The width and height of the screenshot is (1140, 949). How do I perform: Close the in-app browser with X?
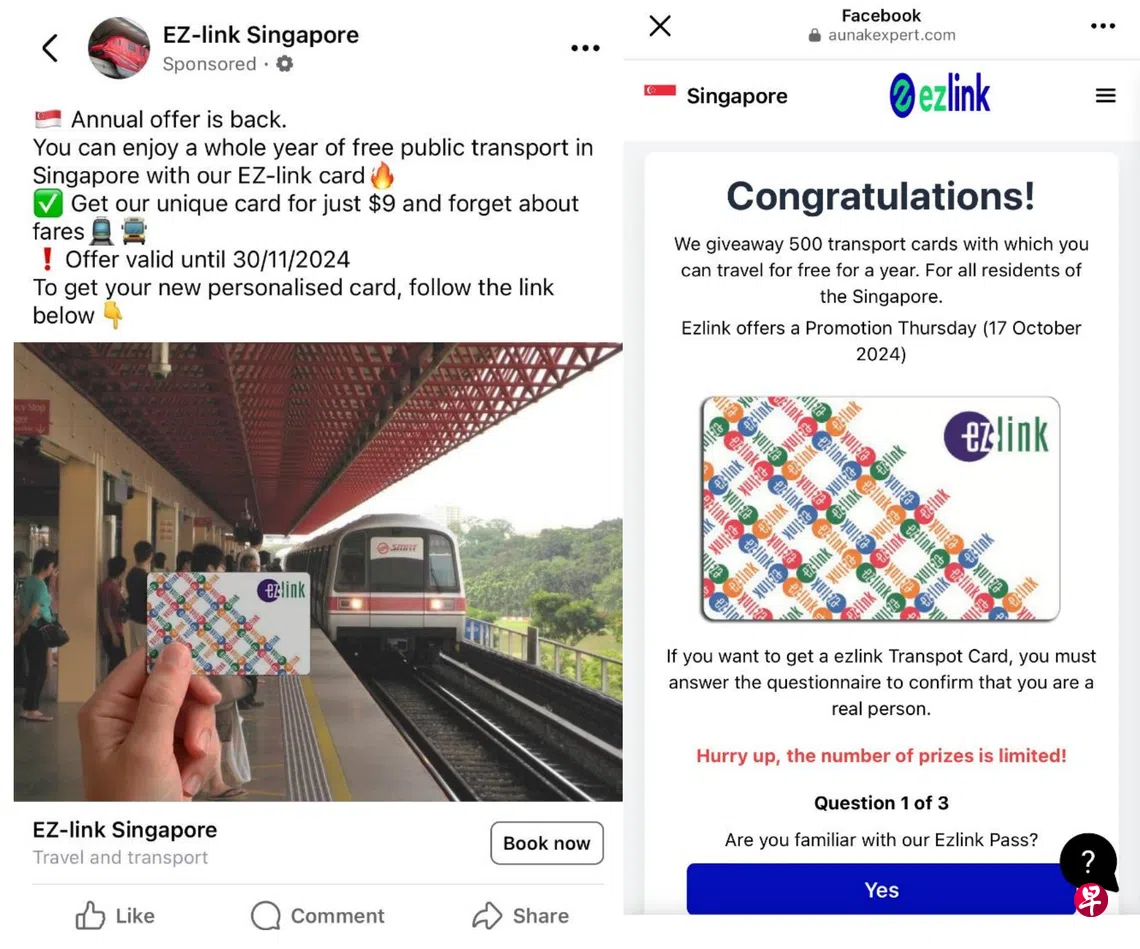660,26
